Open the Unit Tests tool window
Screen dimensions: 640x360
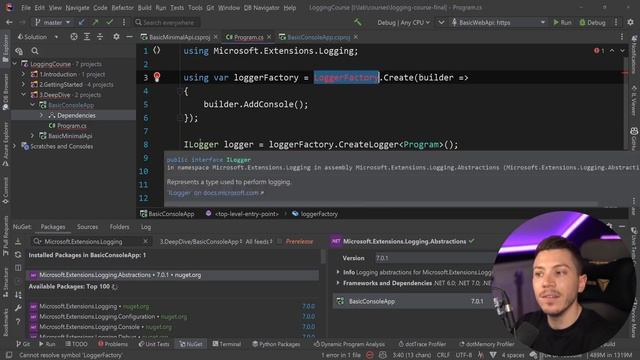pos(153,344)
